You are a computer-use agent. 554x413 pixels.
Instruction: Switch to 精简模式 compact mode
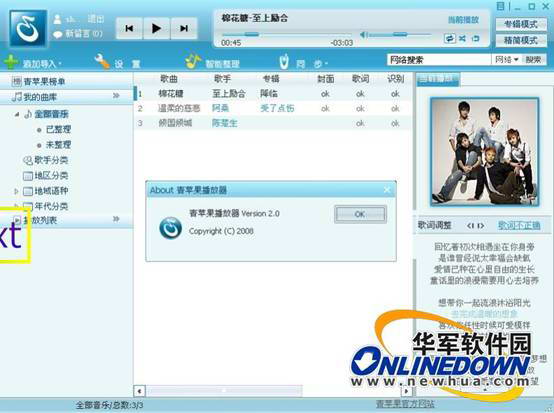pyautogui.click(x=521, y=40)
